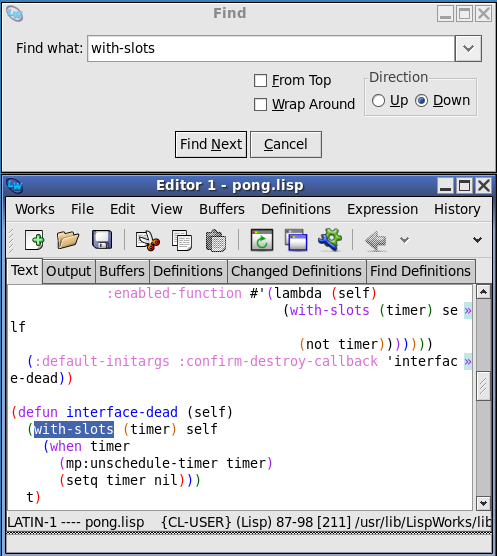497x556 pixels.
Task: Select the Up direction radio button
Action: pos(378,101)
